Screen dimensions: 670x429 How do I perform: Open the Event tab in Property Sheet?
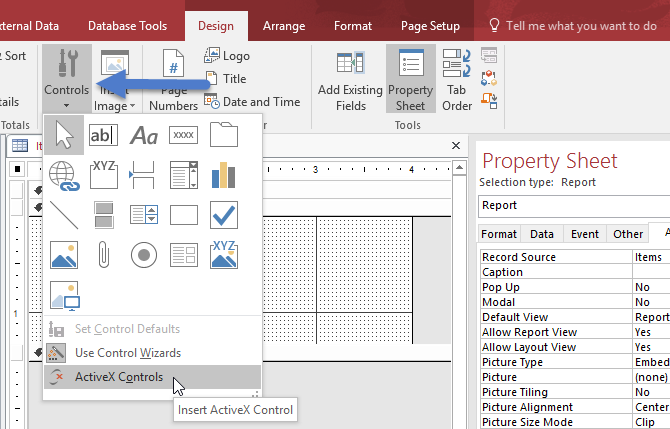click(584, 234)
